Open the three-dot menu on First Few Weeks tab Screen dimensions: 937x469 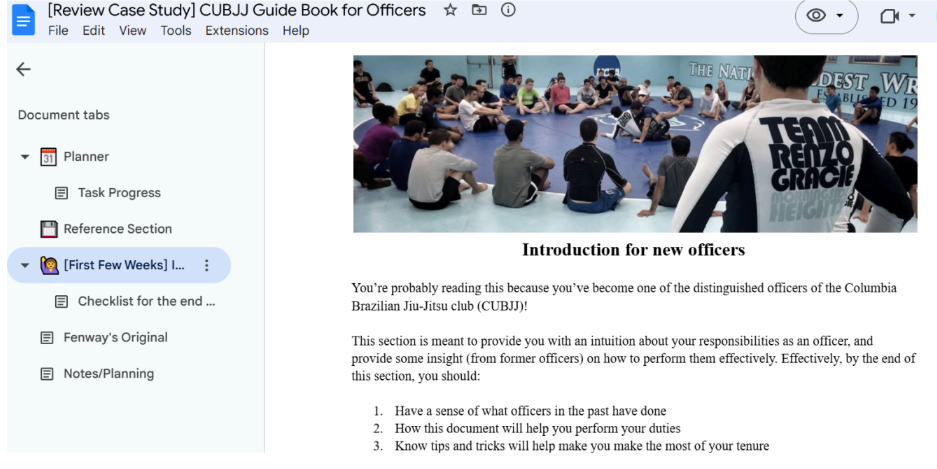207,265
